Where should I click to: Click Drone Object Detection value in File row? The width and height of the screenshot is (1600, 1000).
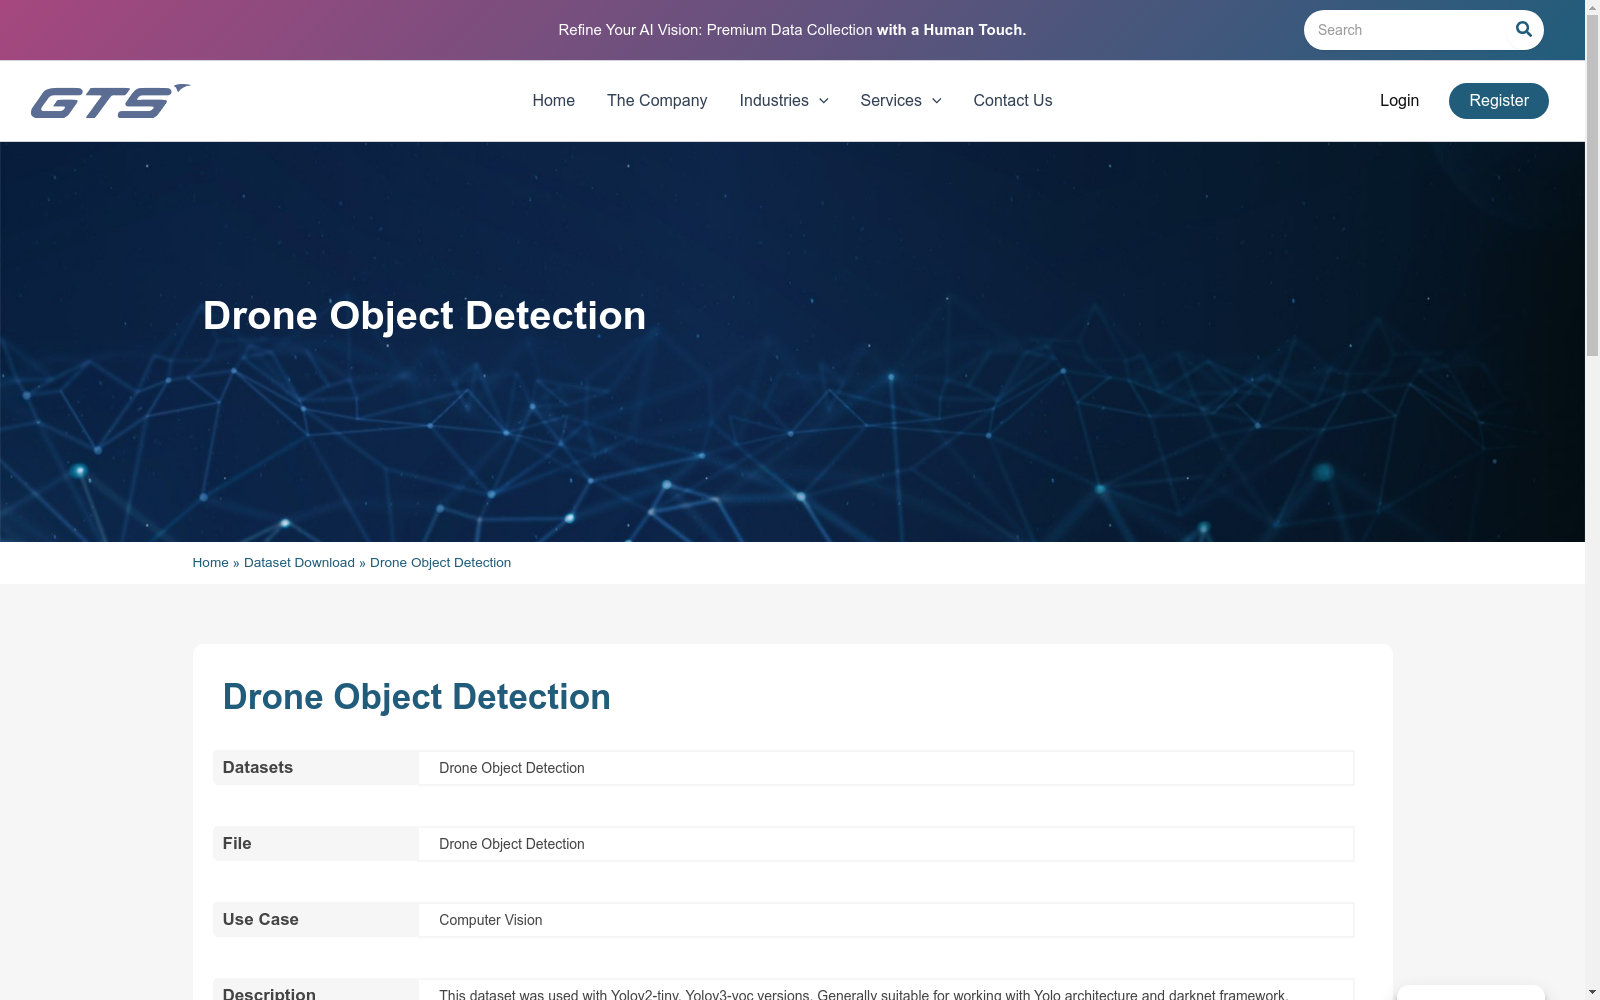click(511, 844)
